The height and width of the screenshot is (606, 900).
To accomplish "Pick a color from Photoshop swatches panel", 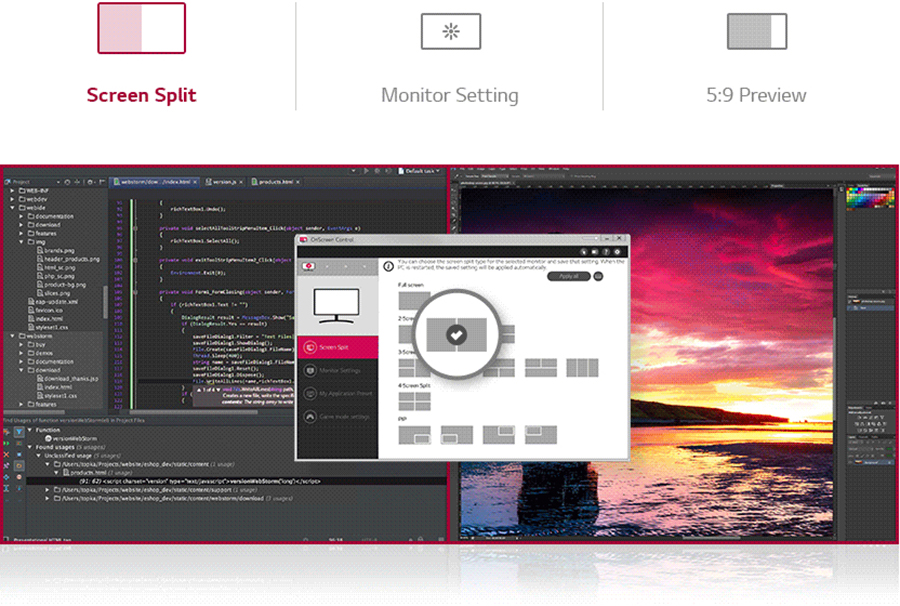I will [x=870, y=198].
